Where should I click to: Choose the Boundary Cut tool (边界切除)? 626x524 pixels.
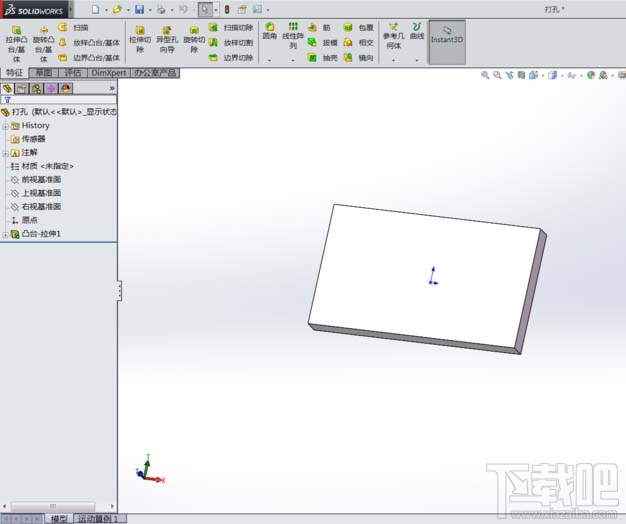point(231,57)
